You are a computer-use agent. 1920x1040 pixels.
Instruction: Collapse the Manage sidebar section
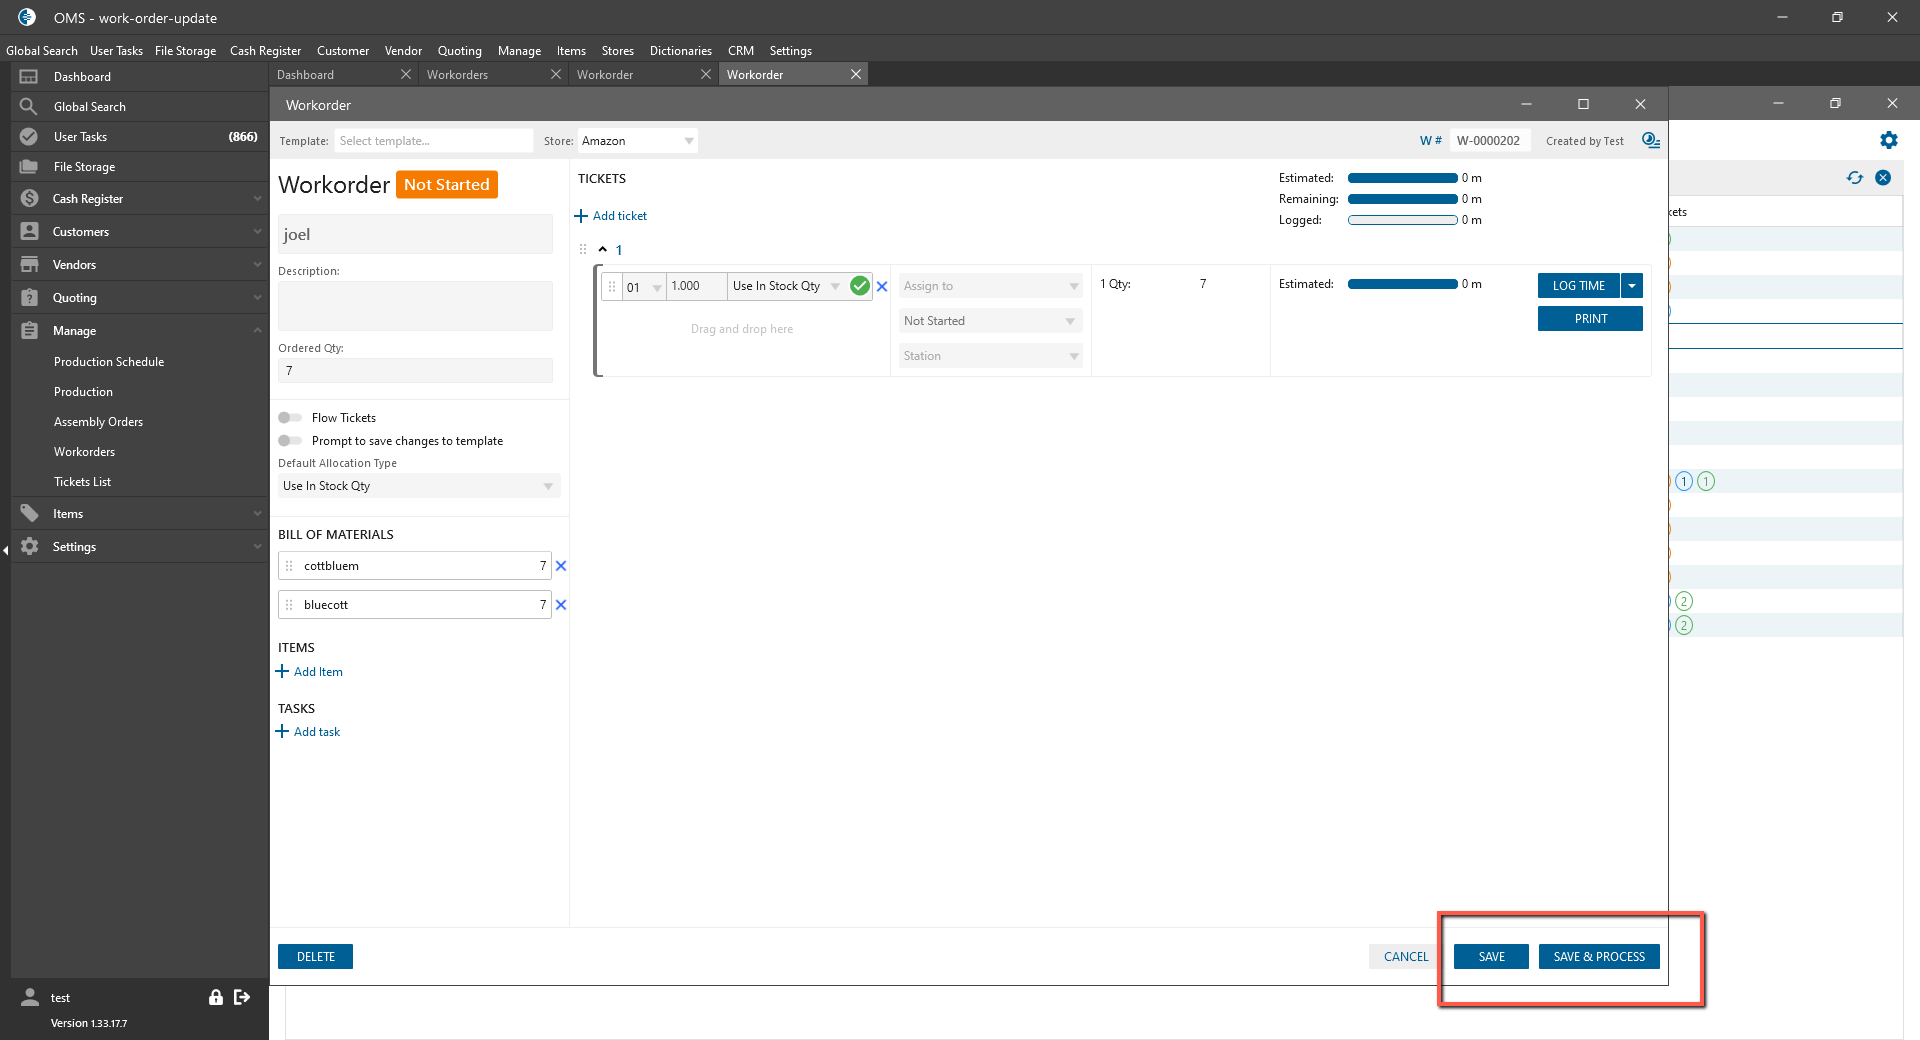click(257, 331)
